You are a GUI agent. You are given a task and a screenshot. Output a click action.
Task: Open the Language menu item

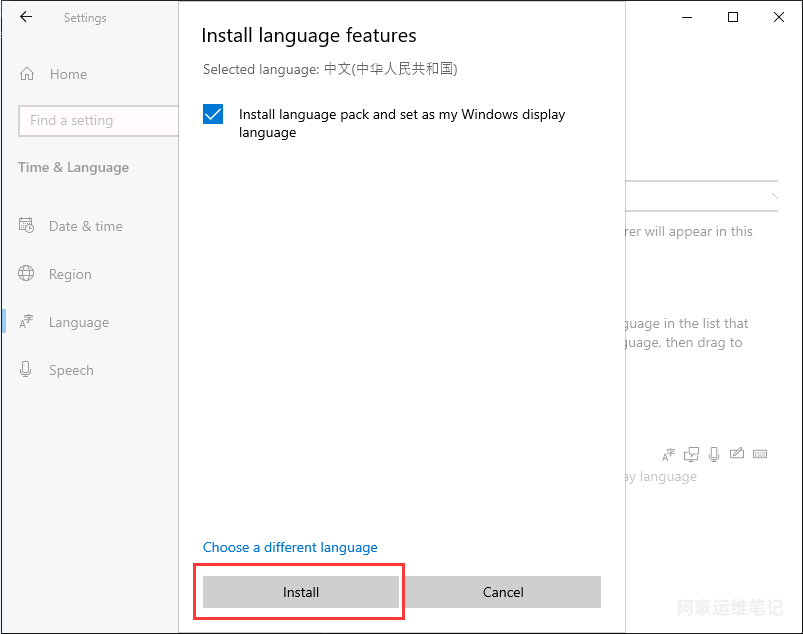78,322
